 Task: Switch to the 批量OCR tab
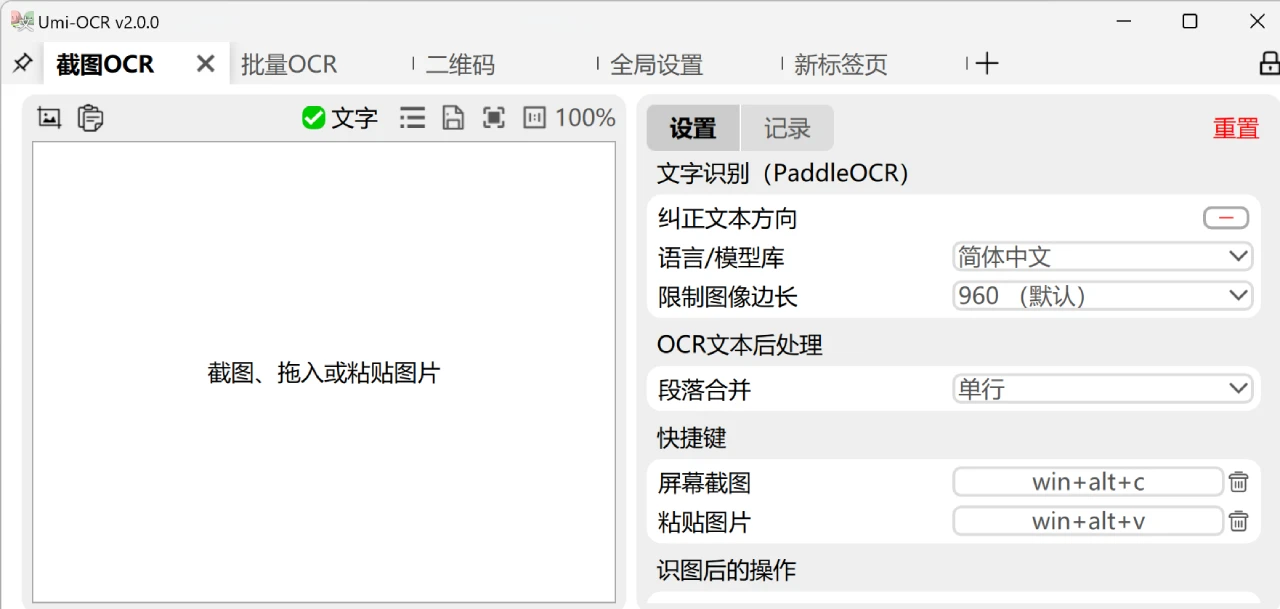coord(289,65)
